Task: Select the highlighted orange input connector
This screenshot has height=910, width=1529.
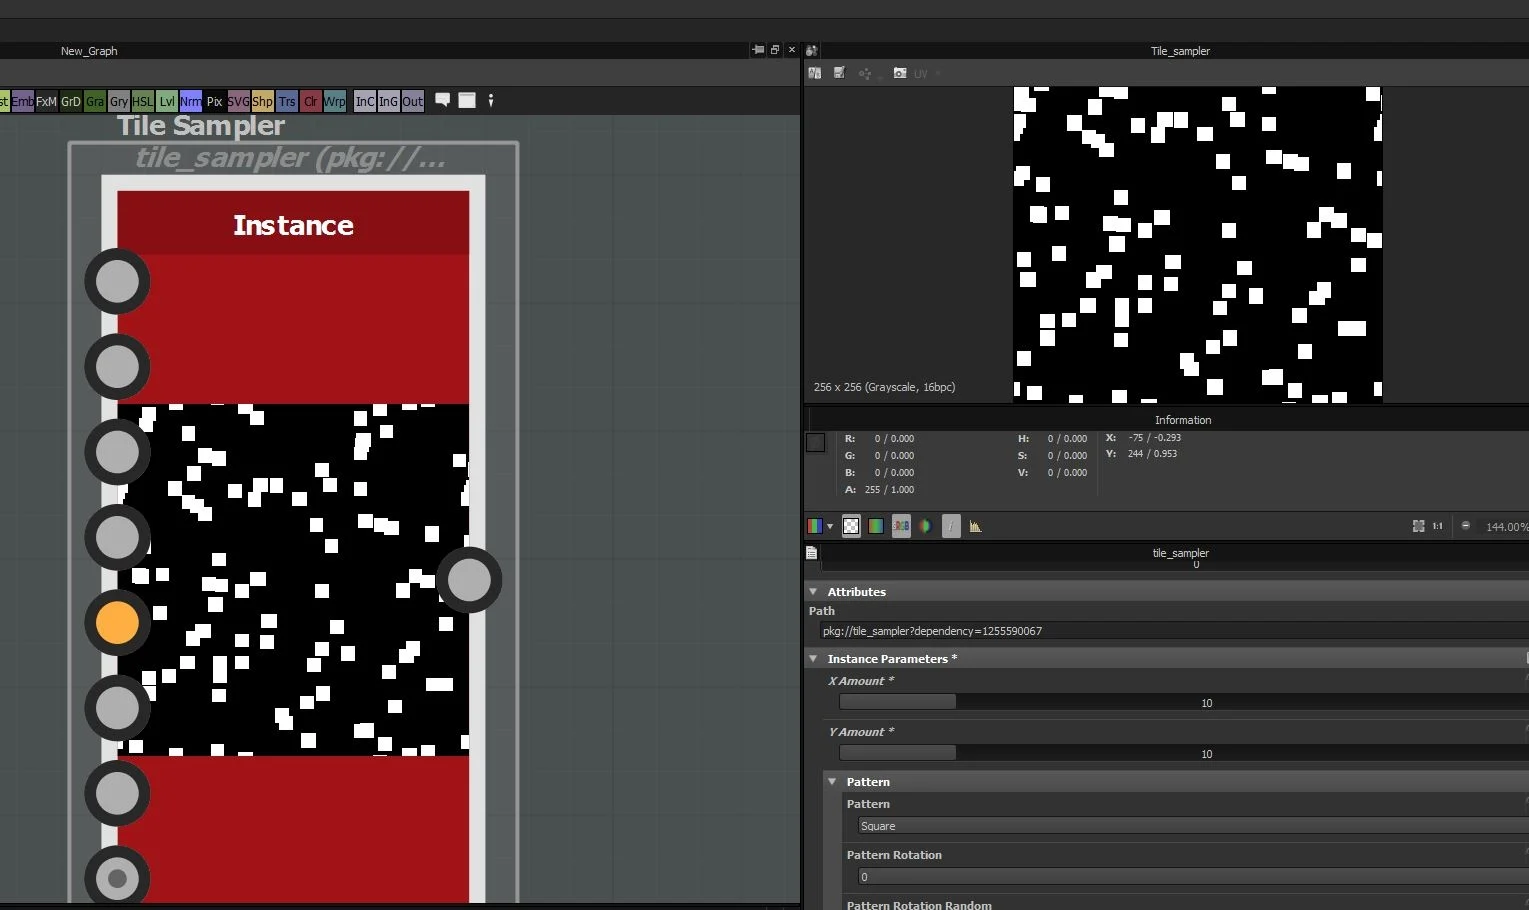Action: tap(117, 622)
